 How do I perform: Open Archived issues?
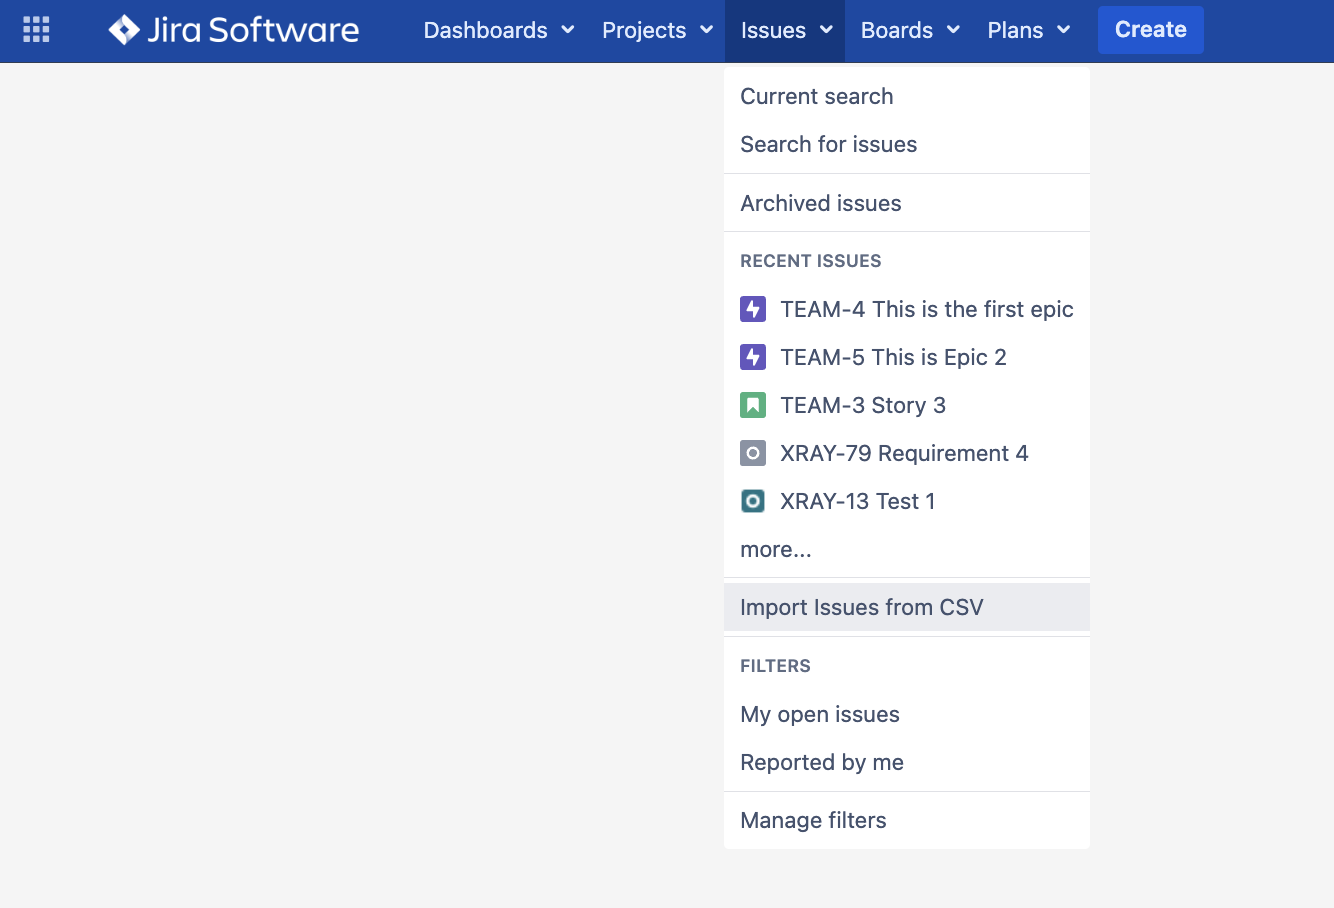pyautogui.click(x=820, y=203)
